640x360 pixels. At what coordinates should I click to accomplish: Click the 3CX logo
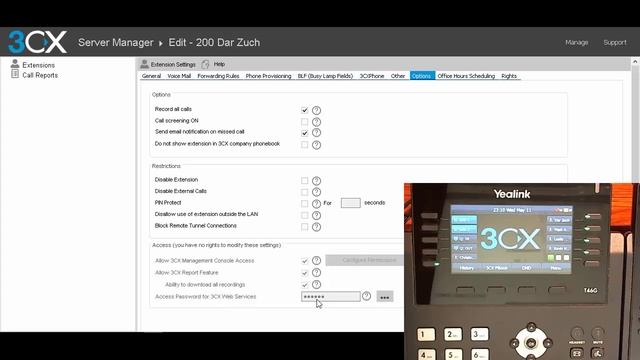[37, 42]
